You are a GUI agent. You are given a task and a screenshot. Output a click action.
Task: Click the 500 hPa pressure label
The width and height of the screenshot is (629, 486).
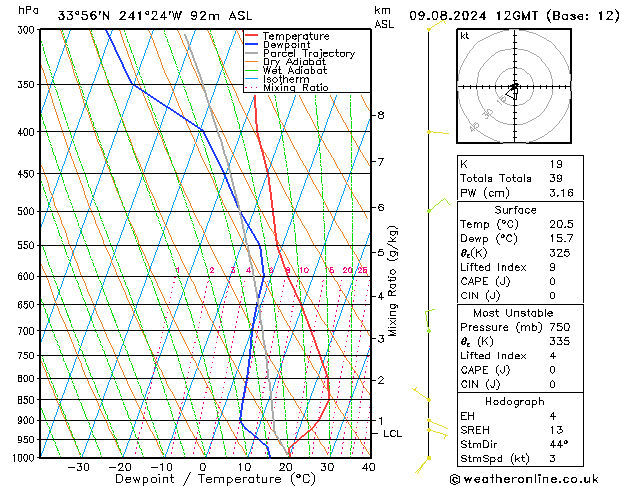tap(26, 211)
